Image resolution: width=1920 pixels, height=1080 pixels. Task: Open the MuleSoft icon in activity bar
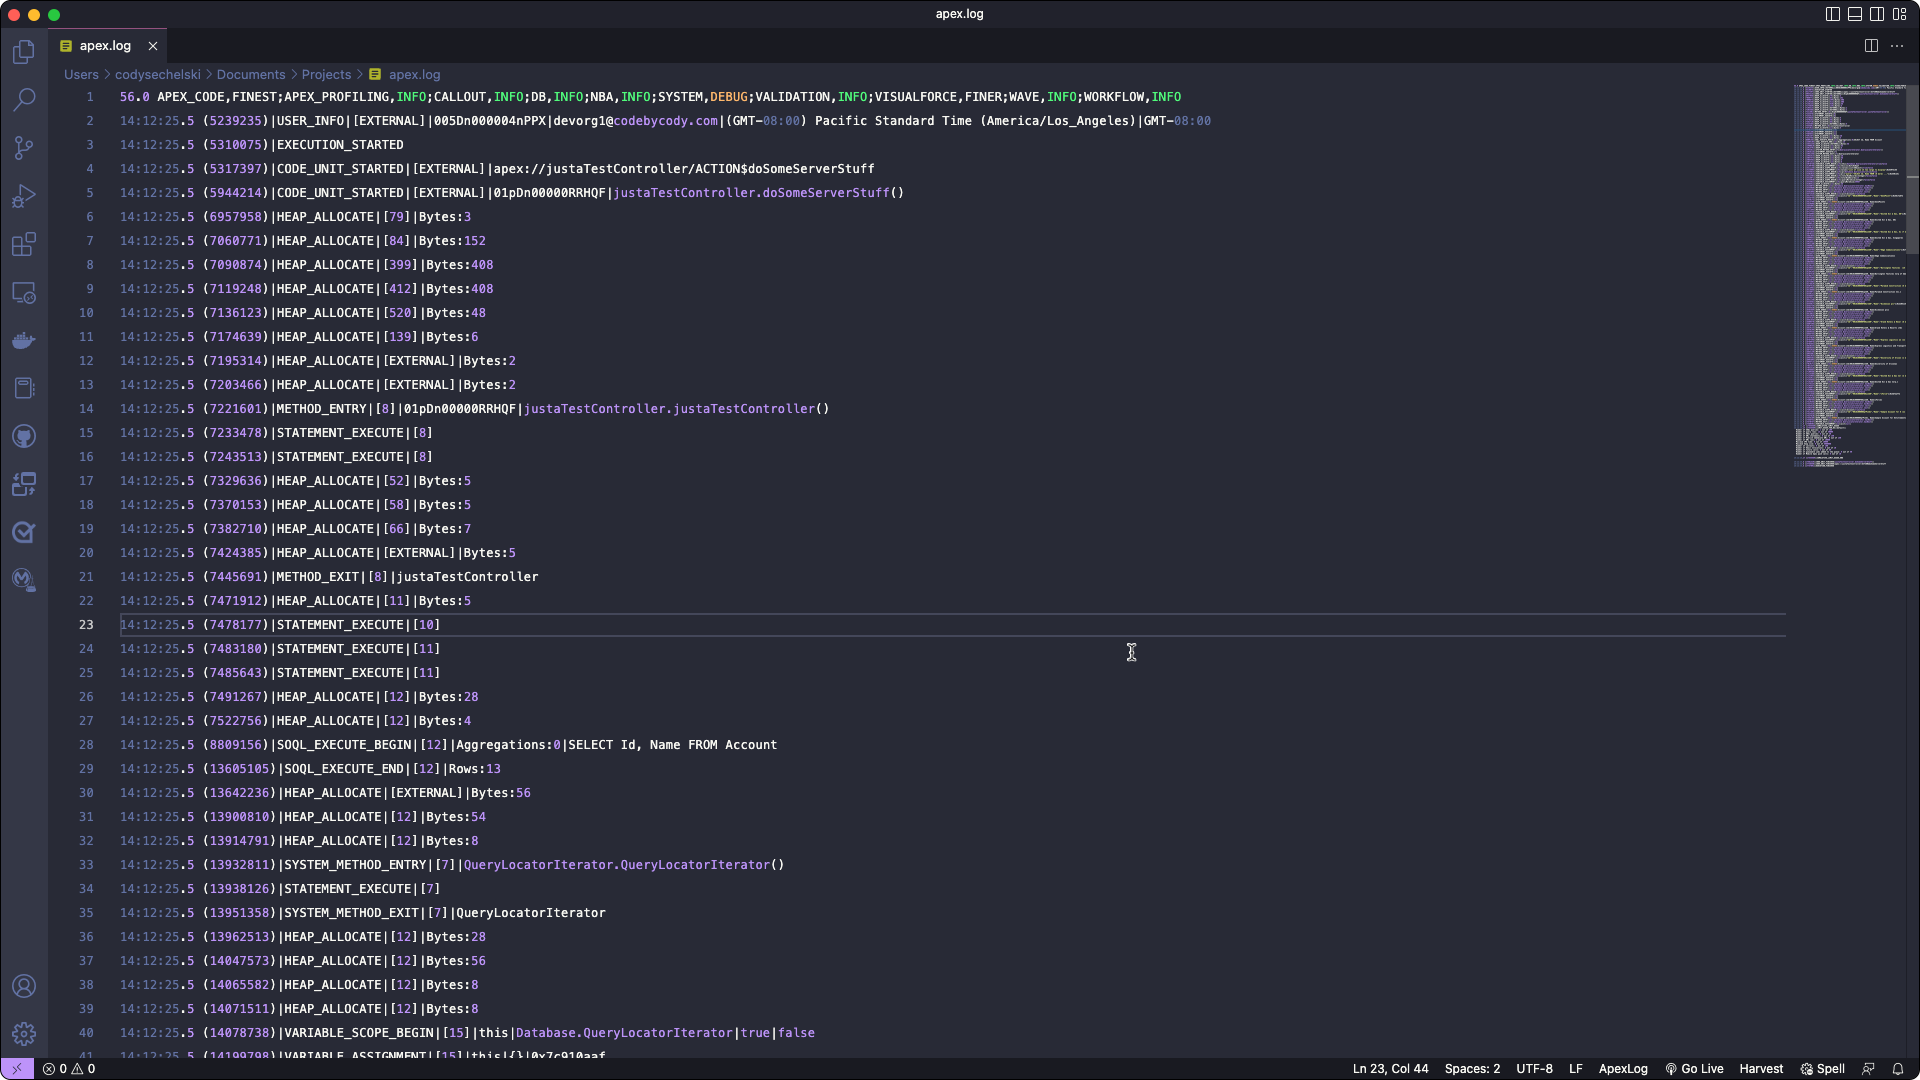point(24,580)
